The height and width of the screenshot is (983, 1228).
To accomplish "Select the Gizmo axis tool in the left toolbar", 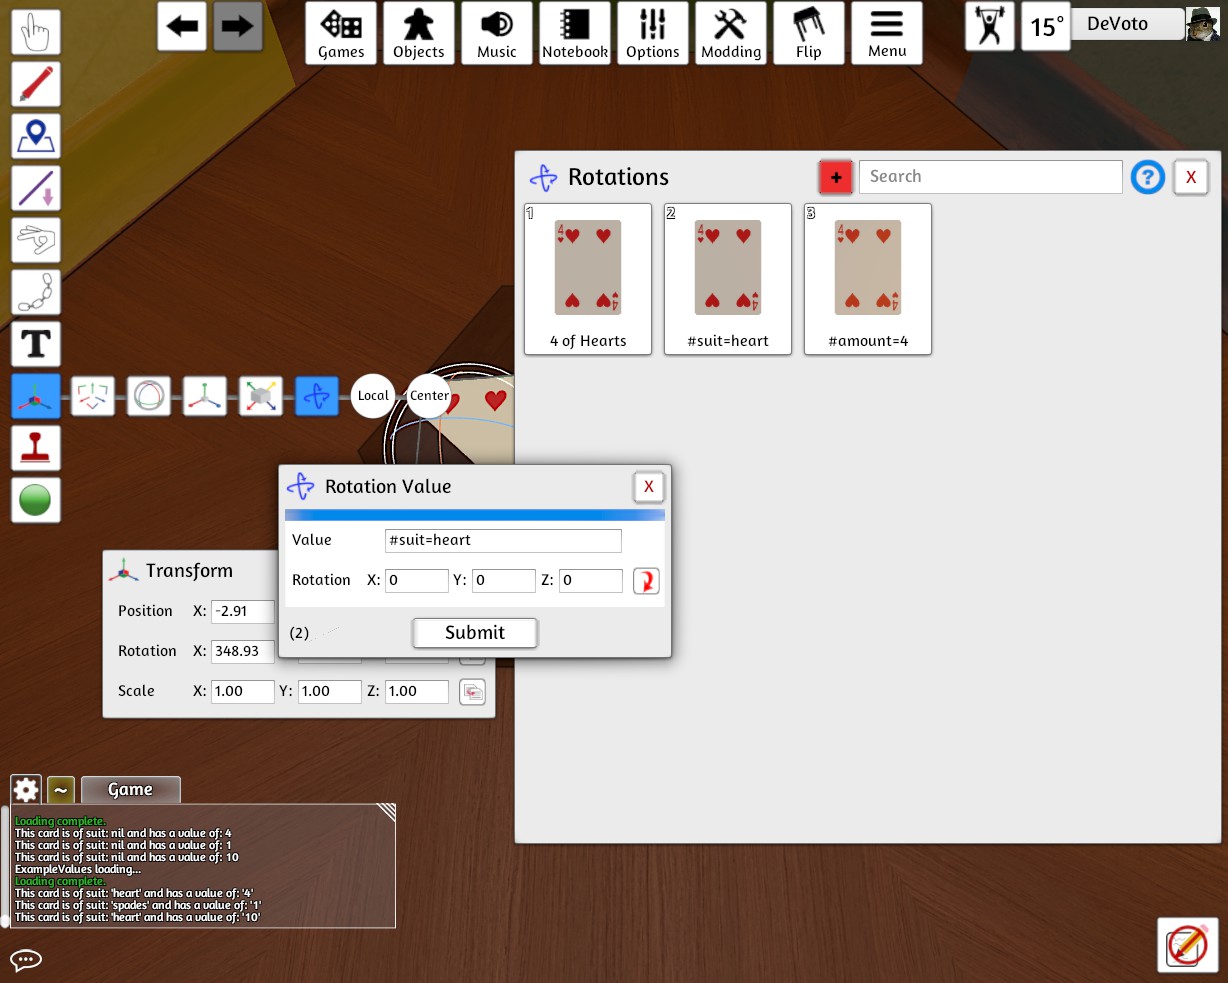I will pos(36,396).
